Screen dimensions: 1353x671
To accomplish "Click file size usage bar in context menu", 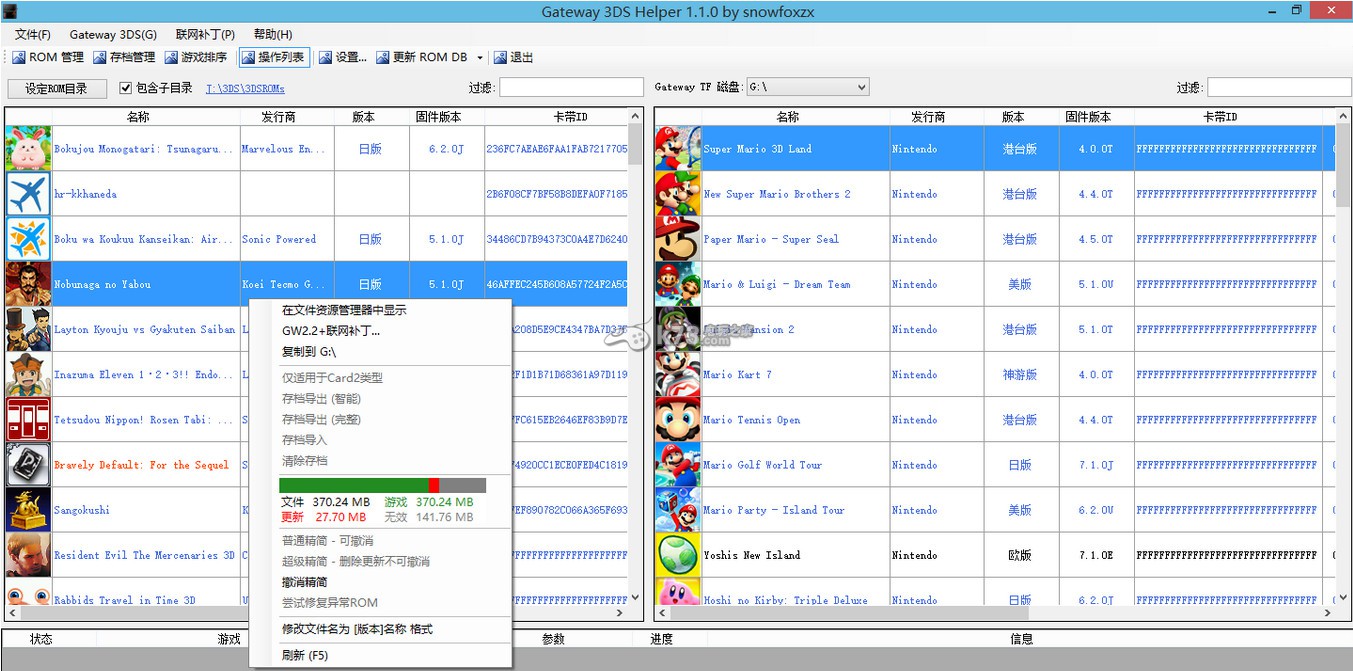I will click(x=383, y=485).
